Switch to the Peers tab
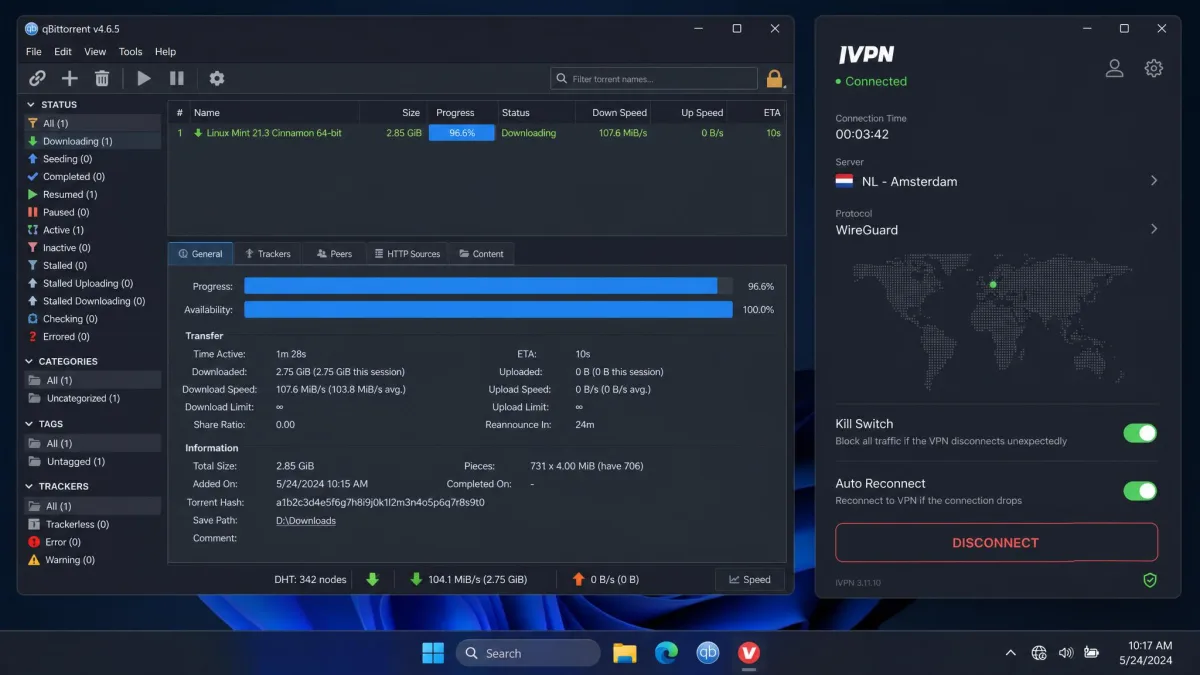 click(334, 254)
